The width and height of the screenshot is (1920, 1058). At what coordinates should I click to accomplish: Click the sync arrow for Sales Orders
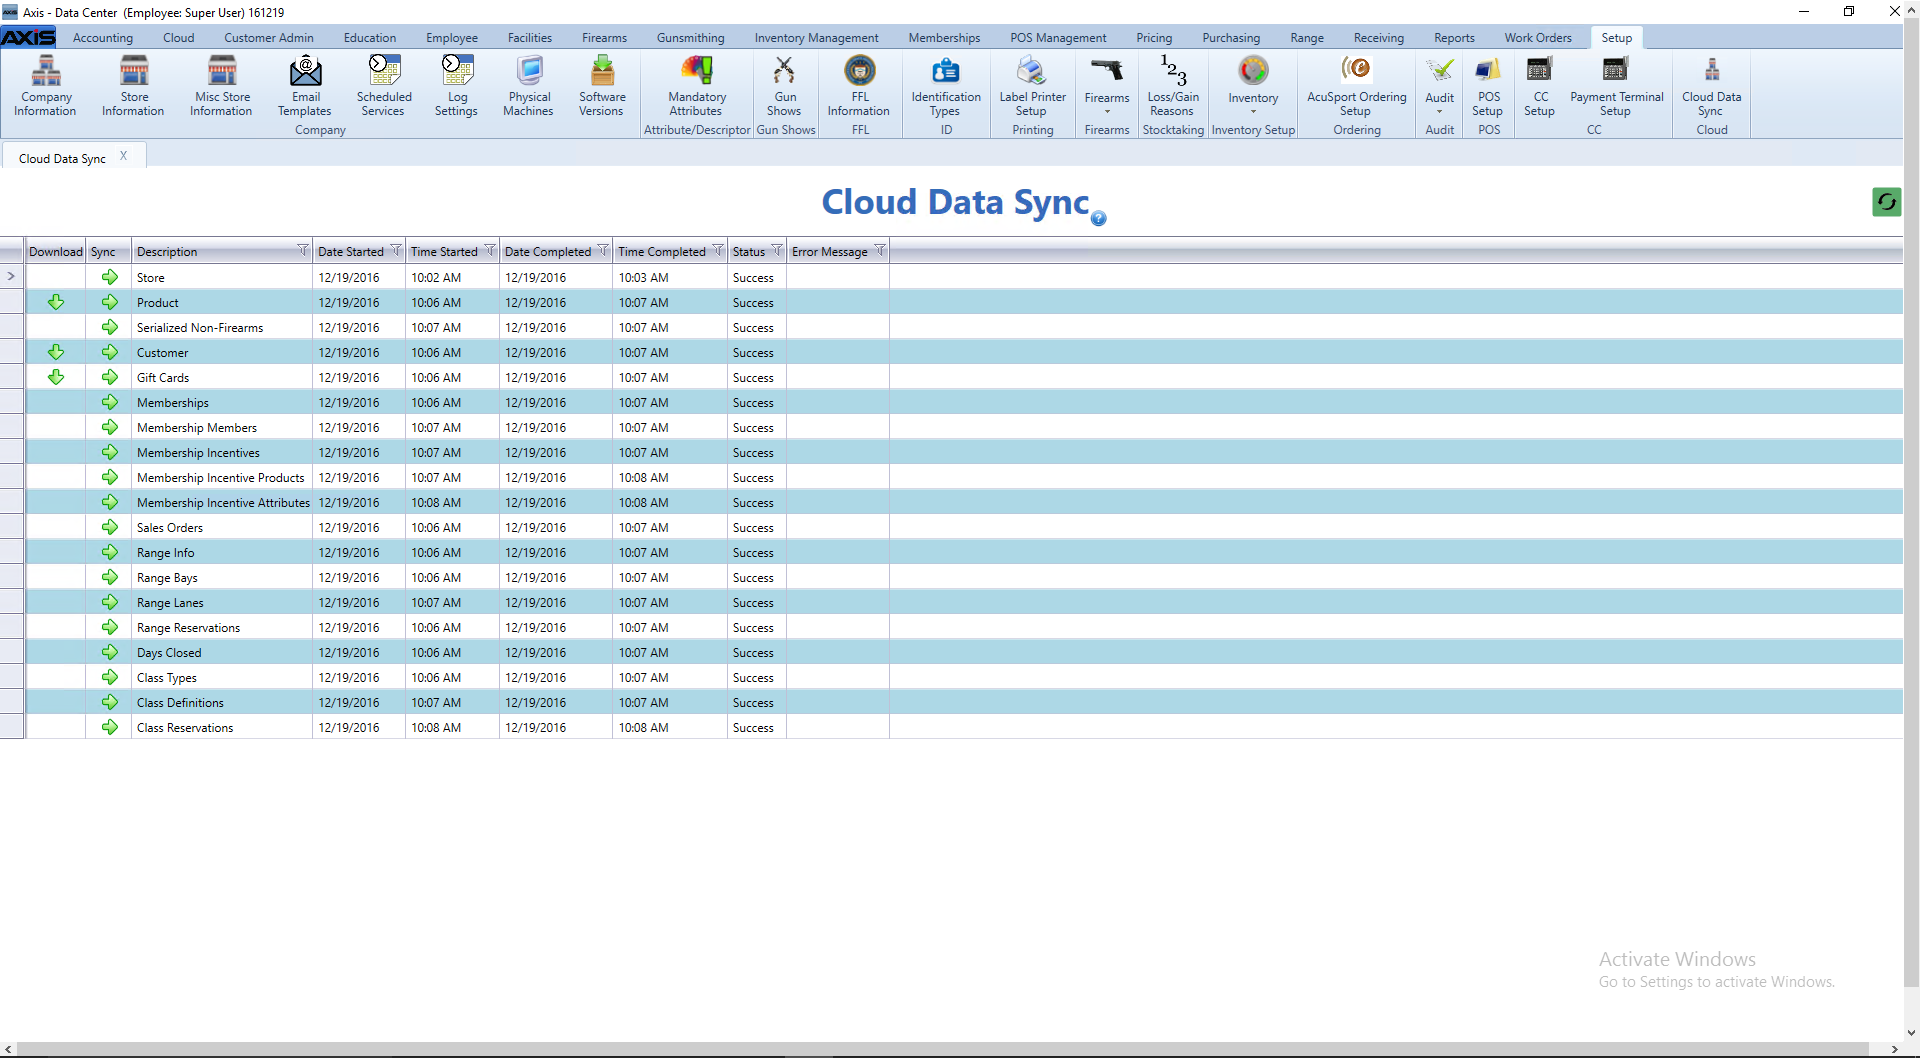[109, 527]
